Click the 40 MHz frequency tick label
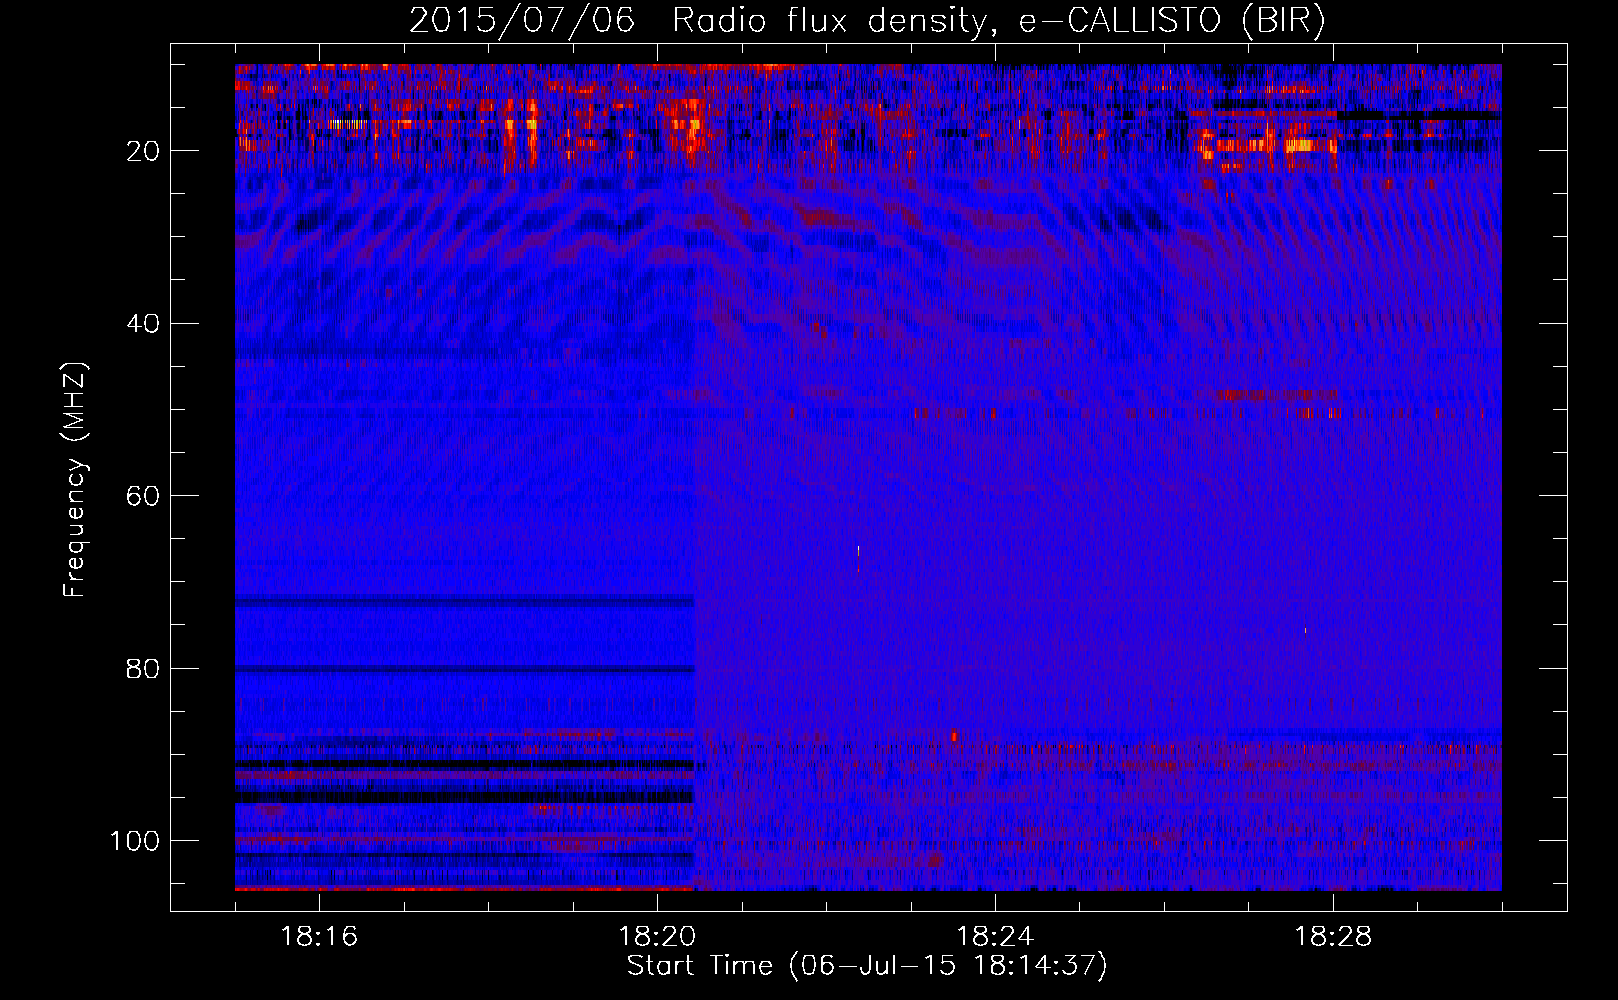 coord(144,324)
